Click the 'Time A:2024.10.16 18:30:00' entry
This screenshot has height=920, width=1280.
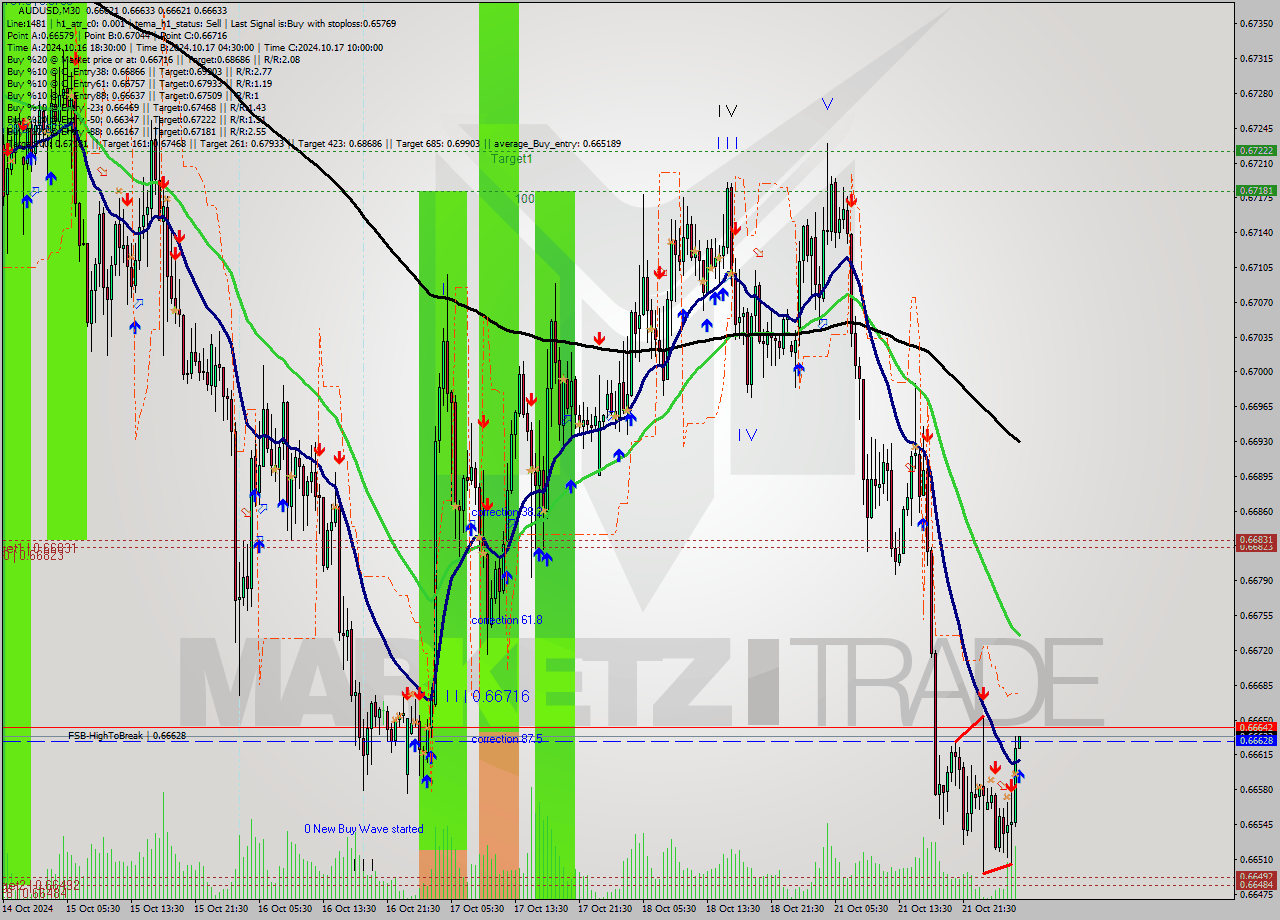(66, 47)
